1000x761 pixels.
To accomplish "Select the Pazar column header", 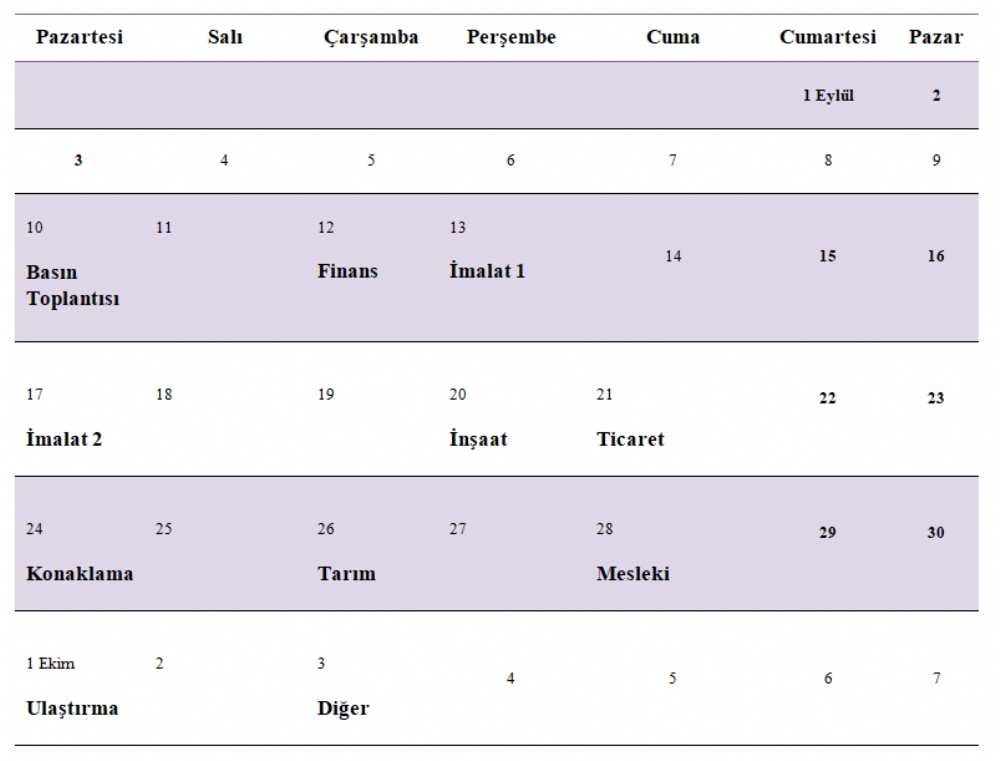I will tap(935, 38).
